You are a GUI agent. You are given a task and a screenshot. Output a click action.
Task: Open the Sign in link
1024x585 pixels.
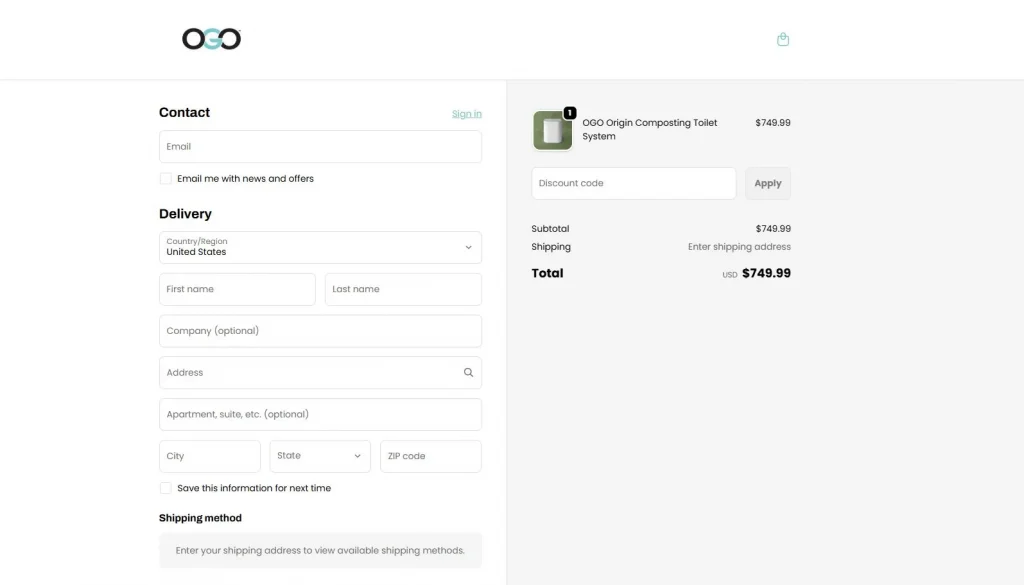tap(466, 113)
